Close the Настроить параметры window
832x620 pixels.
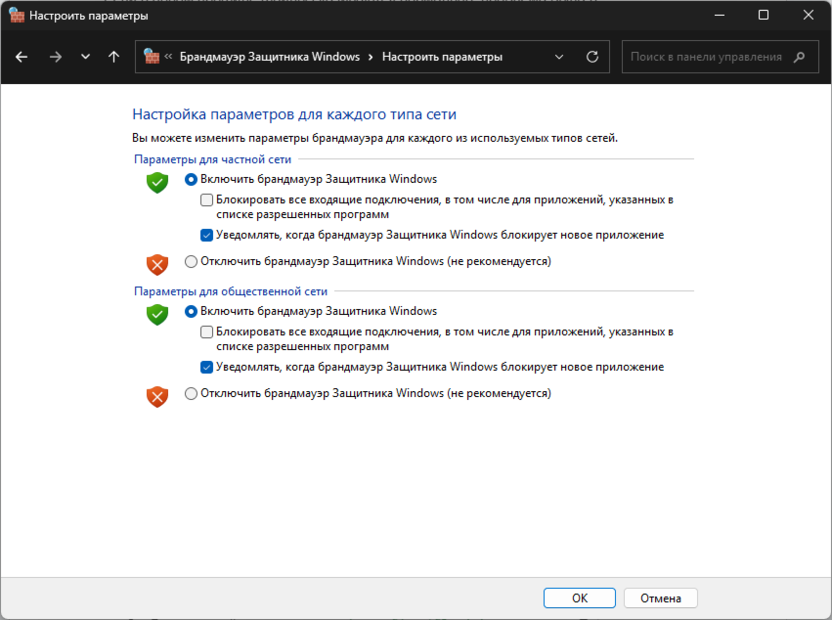pos(808,15)
